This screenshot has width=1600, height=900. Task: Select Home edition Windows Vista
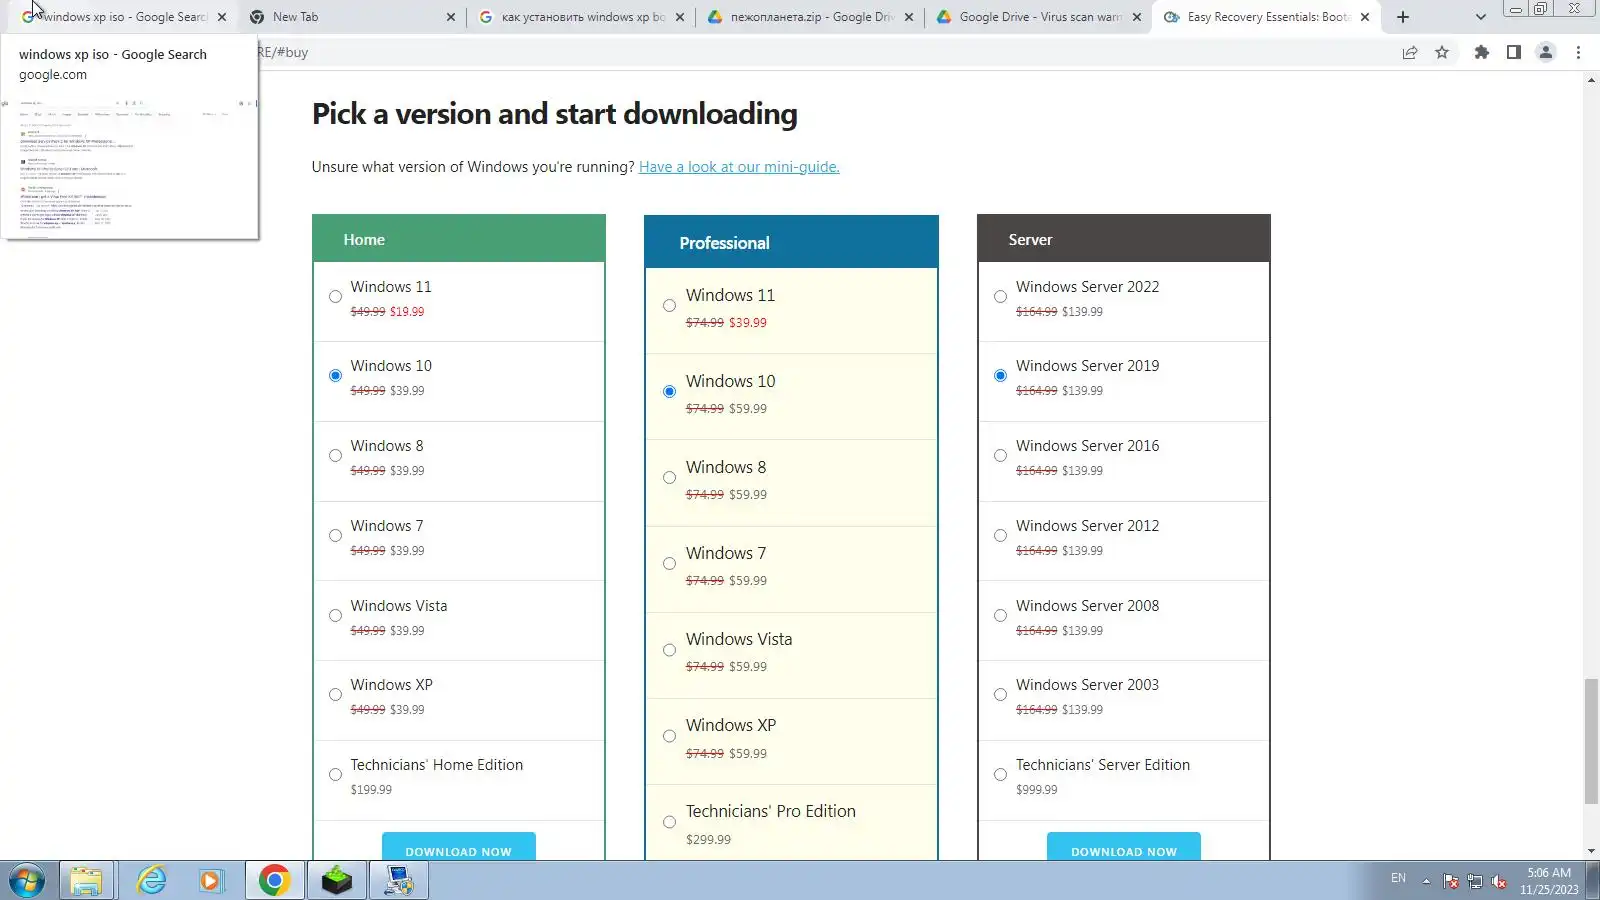[335, 616]
